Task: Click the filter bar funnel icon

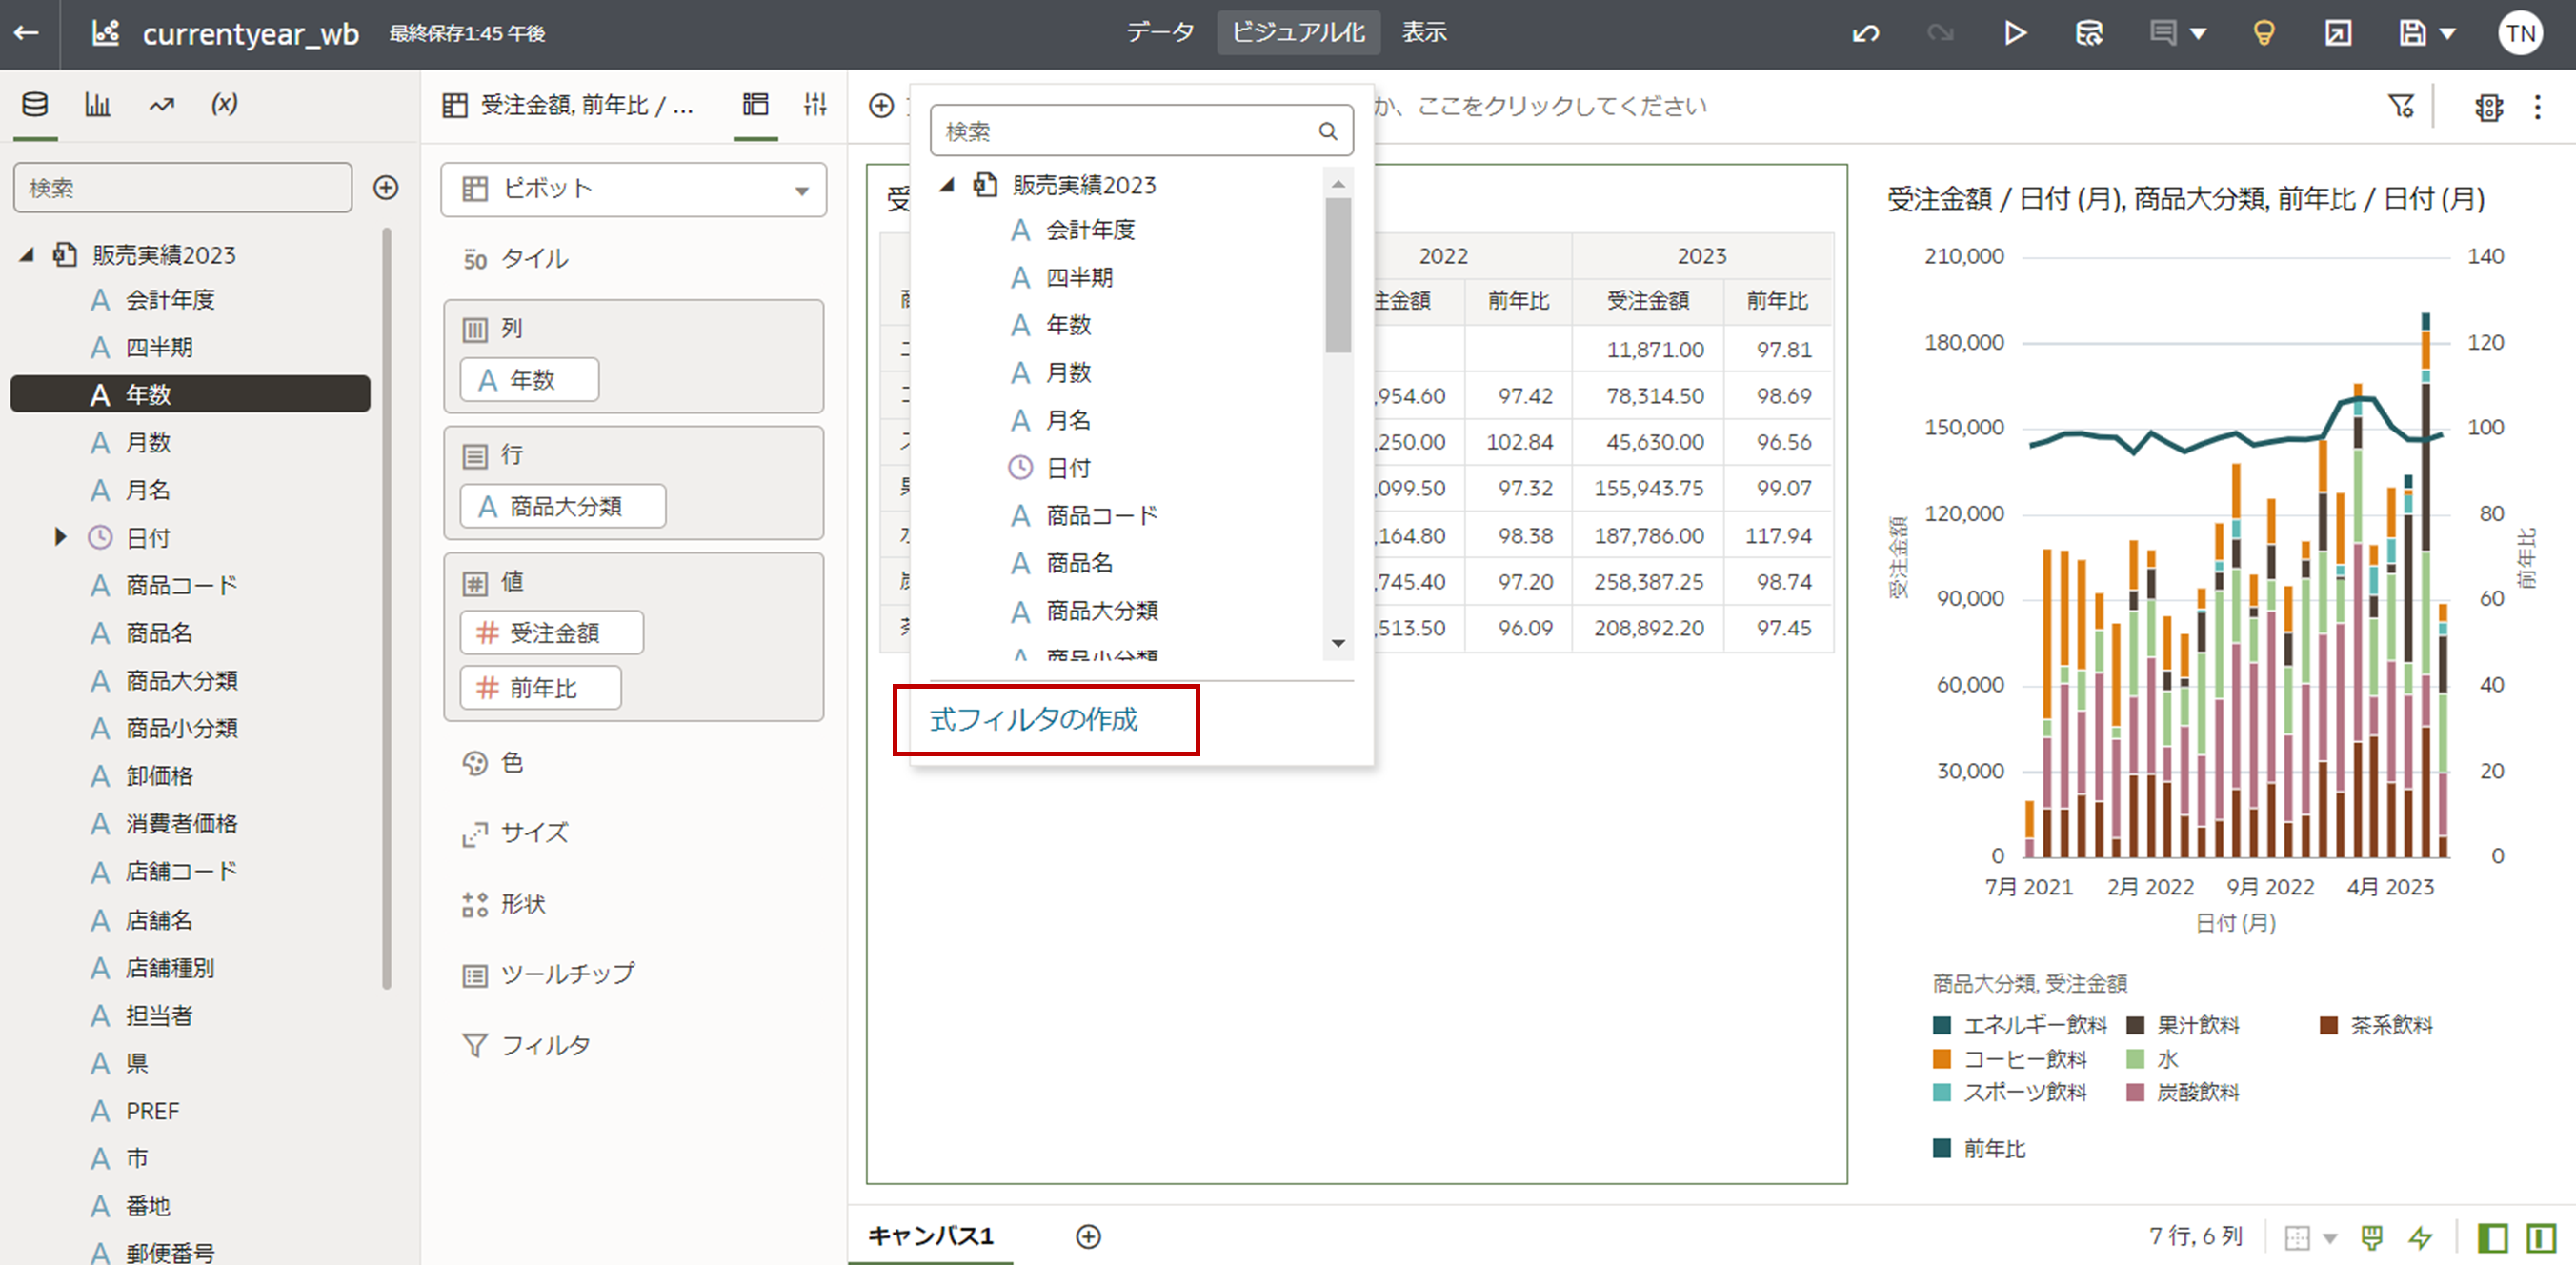Action: point(2401,106)
